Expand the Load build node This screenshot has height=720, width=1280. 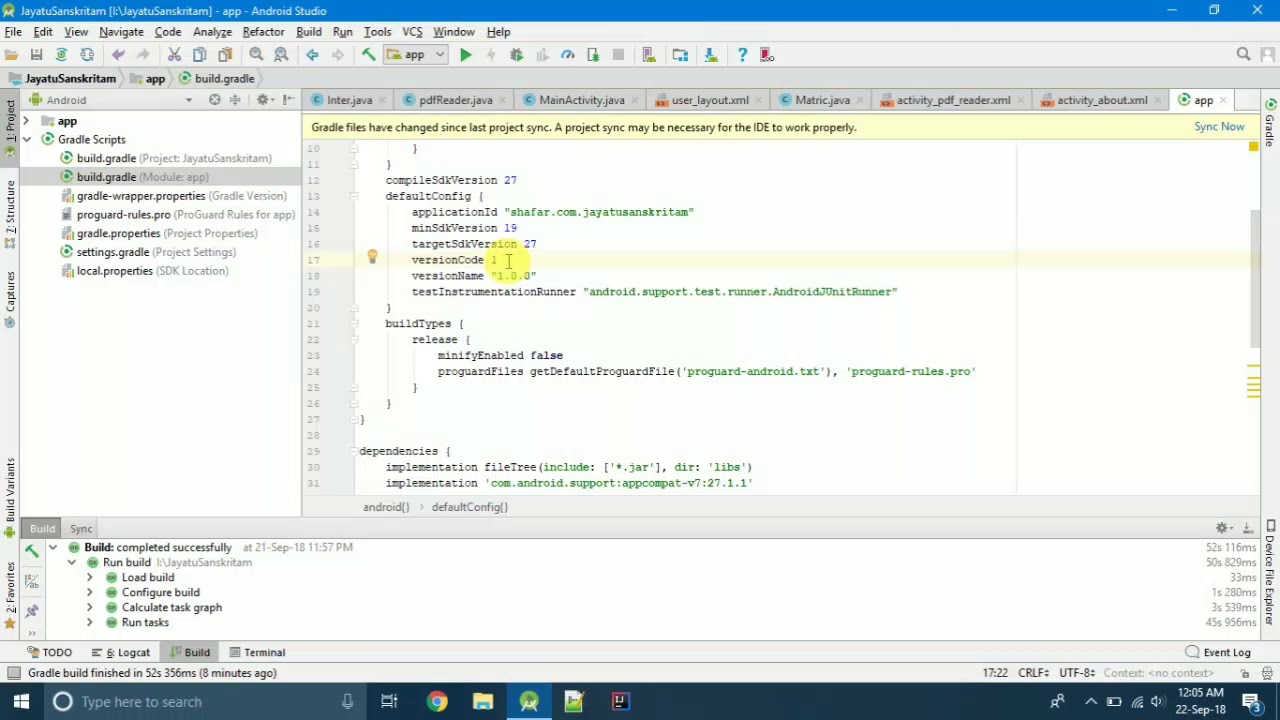point(89,578)
